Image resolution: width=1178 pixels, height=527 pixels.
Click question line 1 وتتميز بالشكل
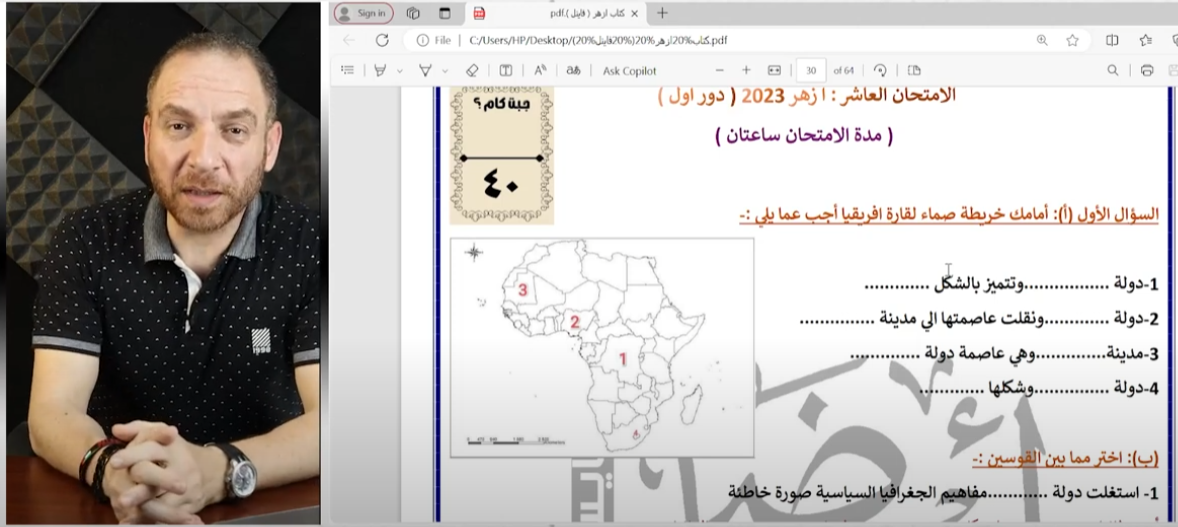[1011, 284]
